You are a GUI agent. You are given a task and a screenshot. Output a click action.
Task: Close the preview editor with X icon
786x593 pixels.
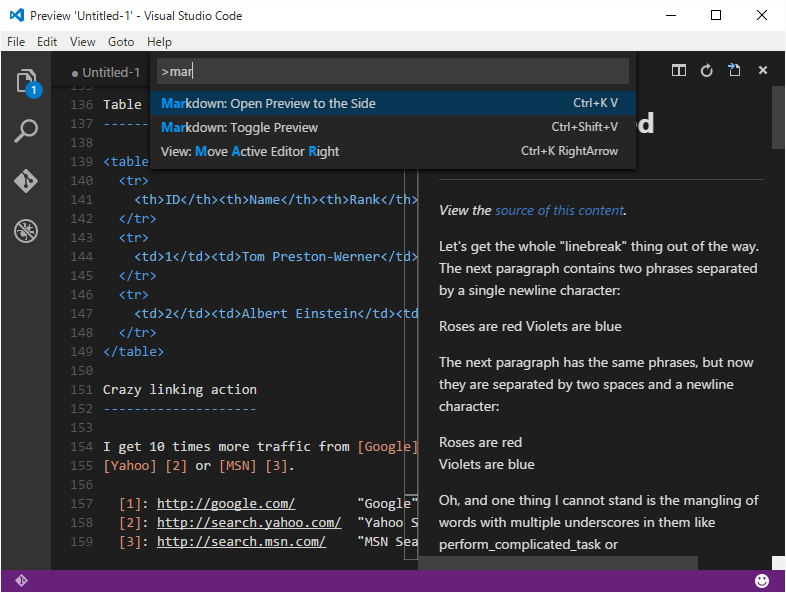click(x=762, y=70)
